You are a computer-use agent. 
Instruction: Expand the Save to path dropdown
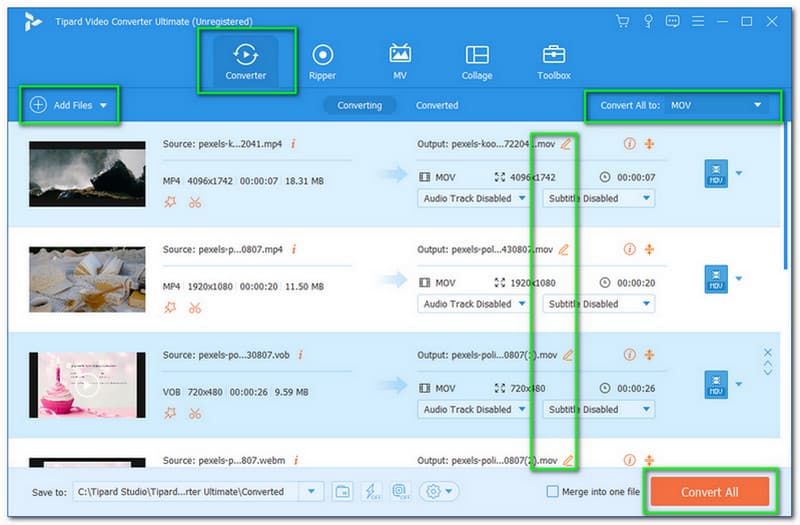click(x=311, y=492)
